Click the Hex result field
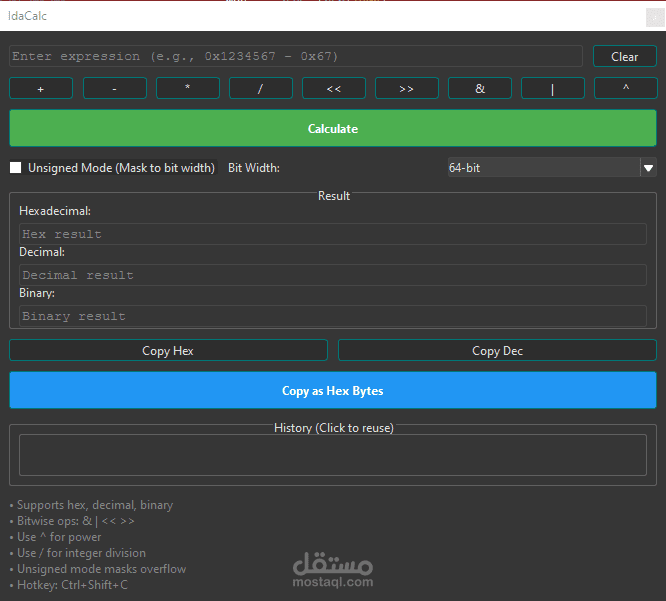Viewport: 666px width, 601px height. click(x=333, y=234)
